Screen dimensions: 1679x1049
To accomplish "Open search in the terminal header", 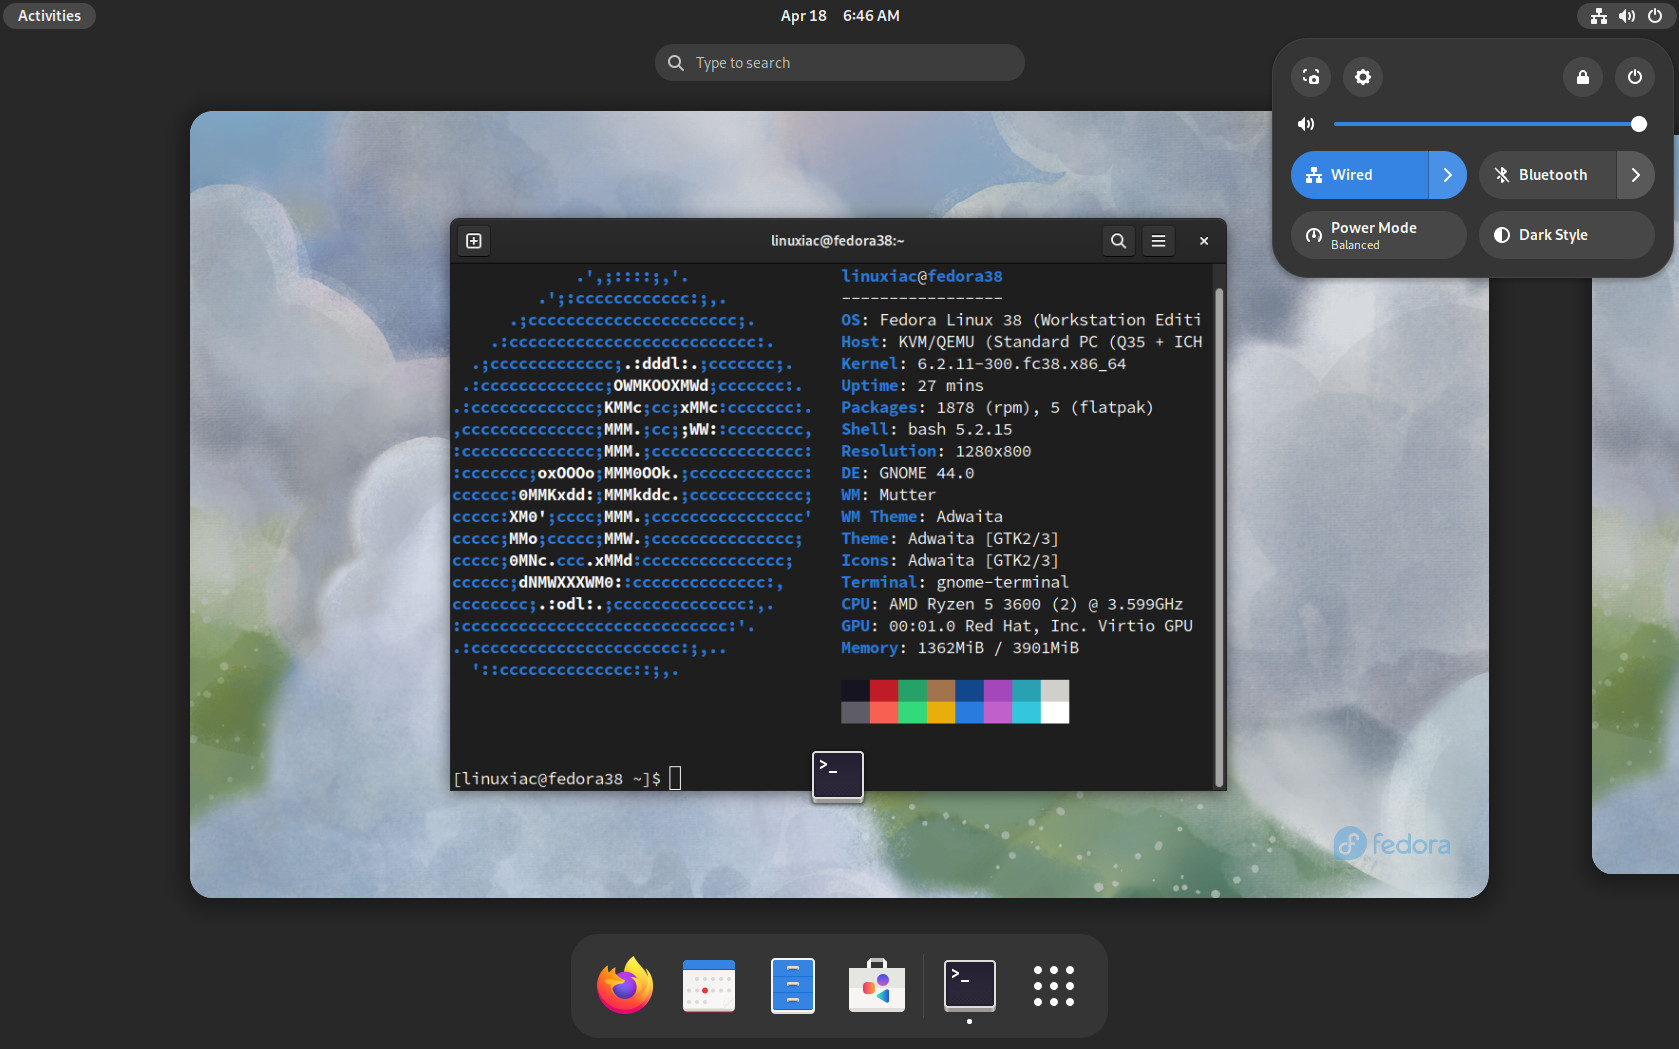I will 1118,241.
